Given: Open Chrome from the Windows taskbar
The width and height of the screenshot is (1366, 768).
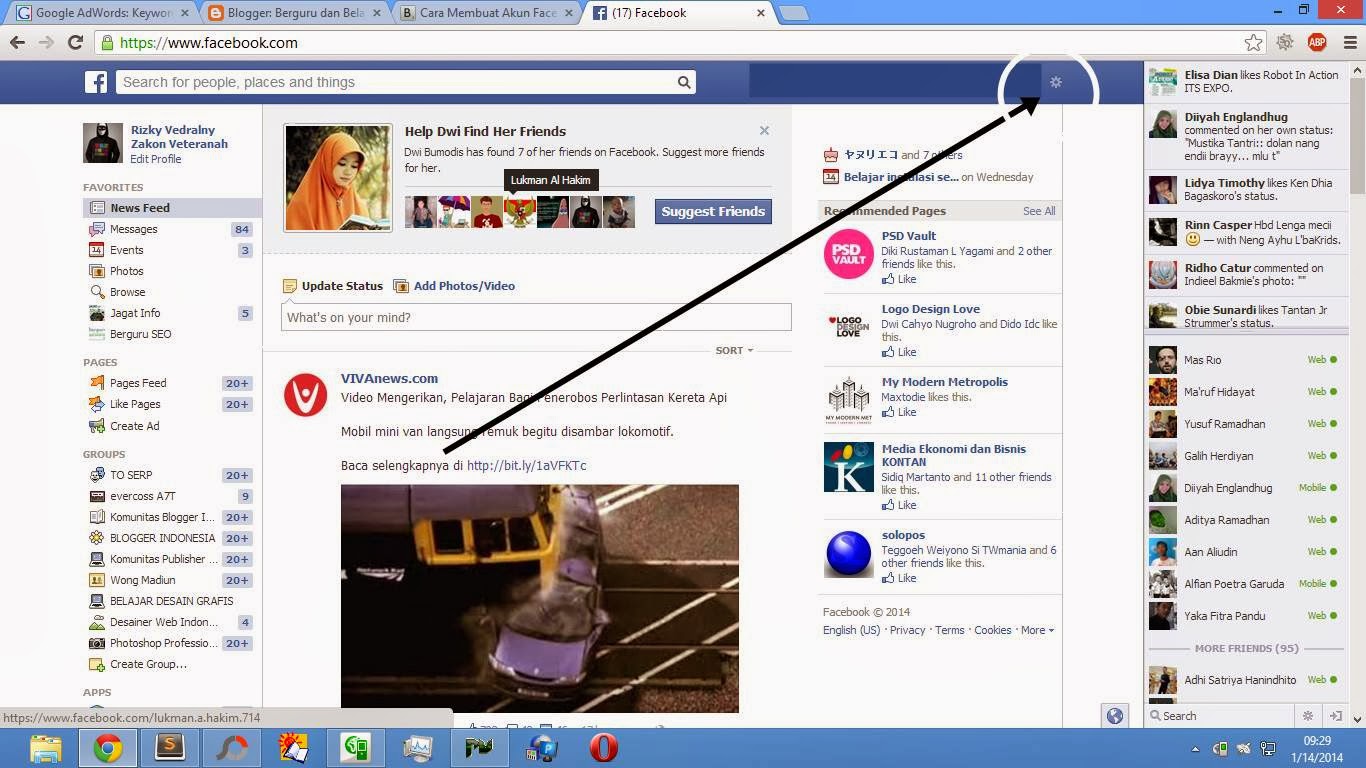Looking at the screenshot, I should click(108, 748).
